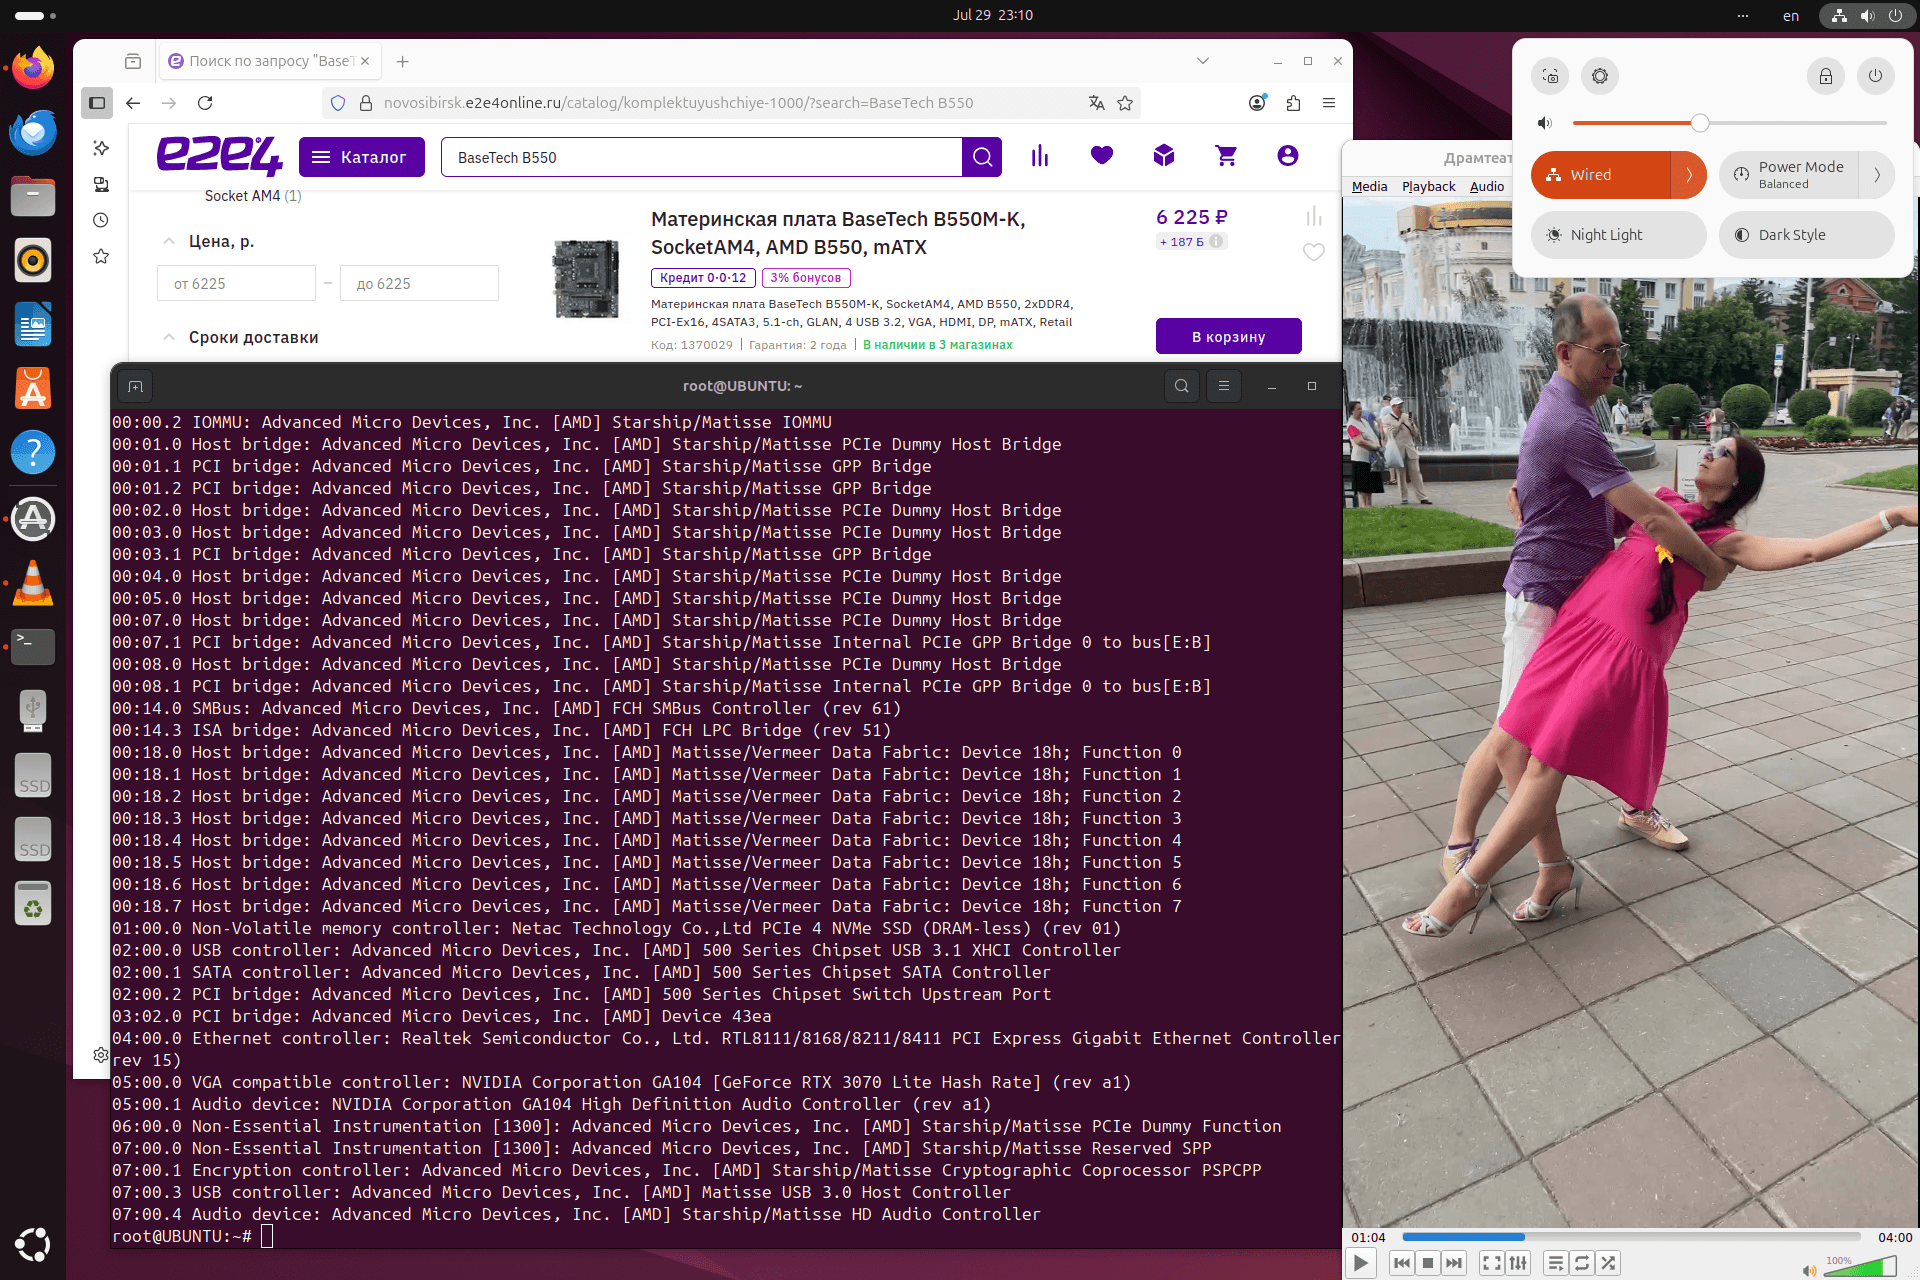Open BaseTech motherboard product thumbnail
Image resolution: width=1920 pixels, height=1280 pixels.
[586, 279]
